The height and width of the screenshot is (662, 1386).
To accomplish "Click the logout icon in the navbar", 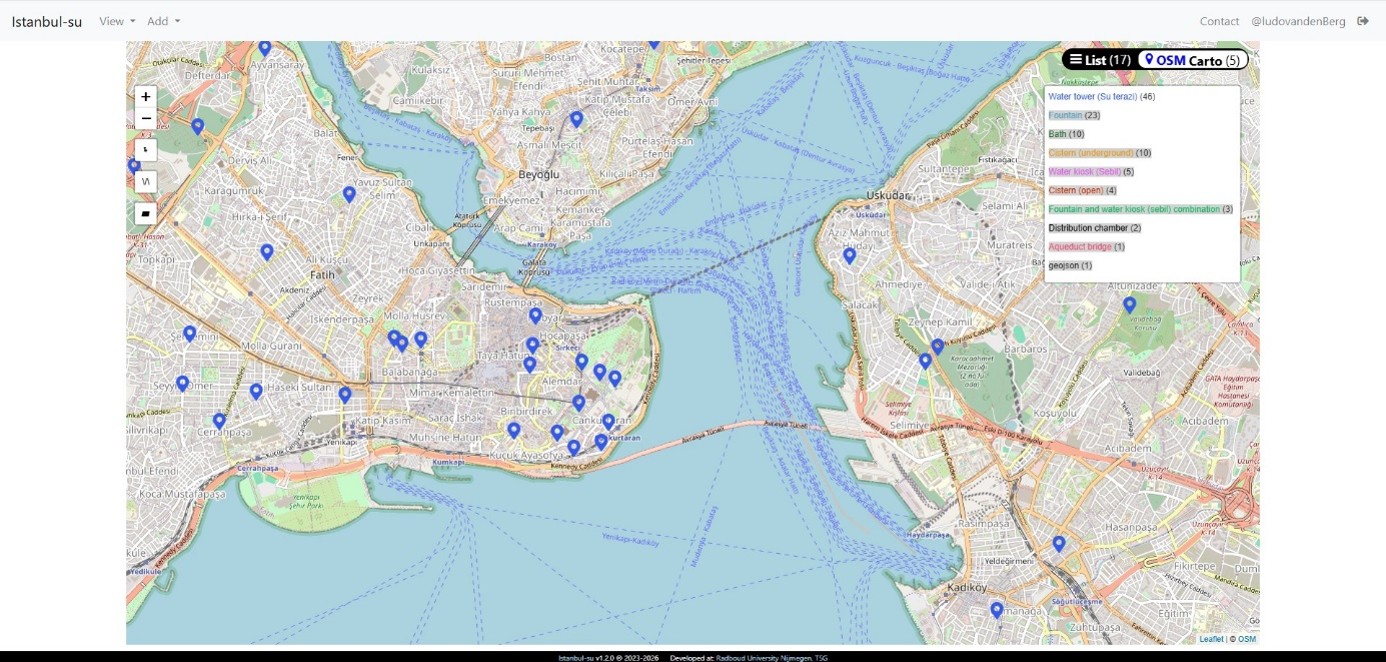I will coord(1363,21).
